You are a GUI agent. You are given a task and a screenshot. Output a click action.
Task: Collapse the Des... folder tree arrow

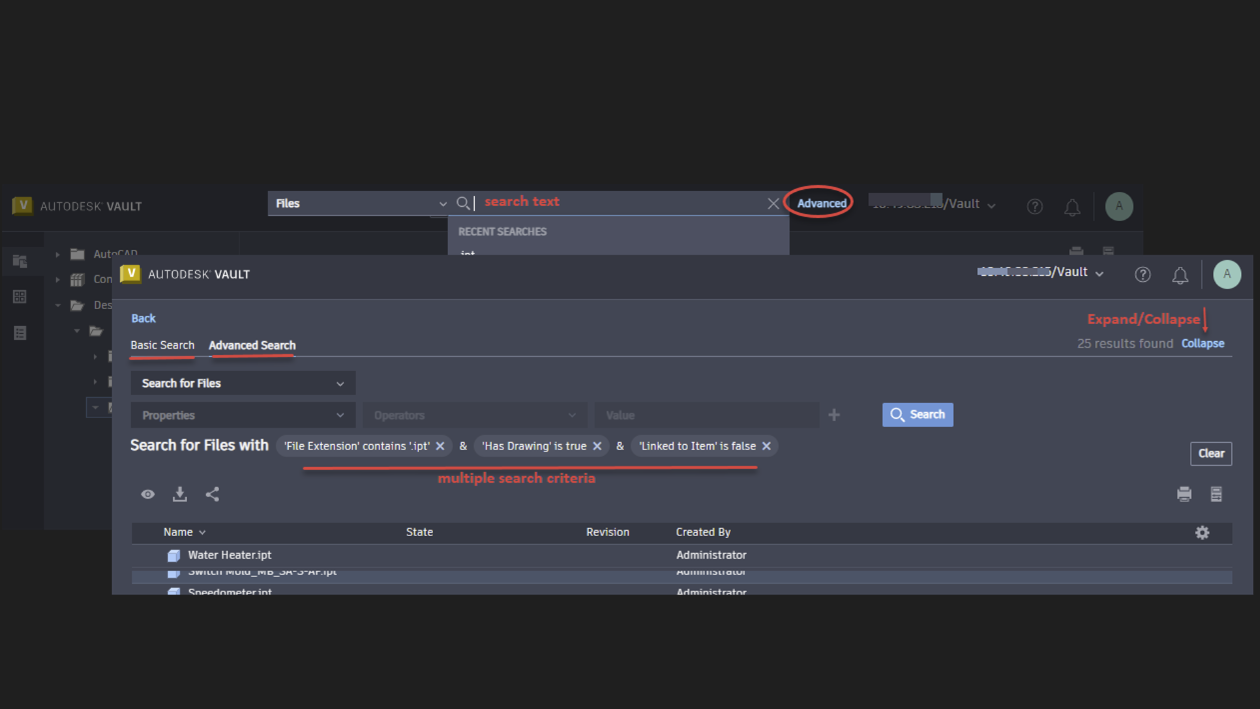point(57,305)
